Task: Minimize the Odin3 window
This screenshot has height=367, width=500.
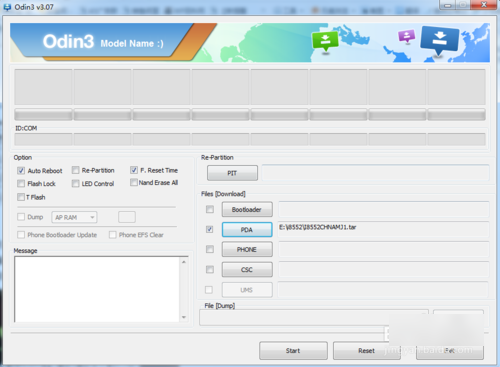Action: (x=448, y=5)
